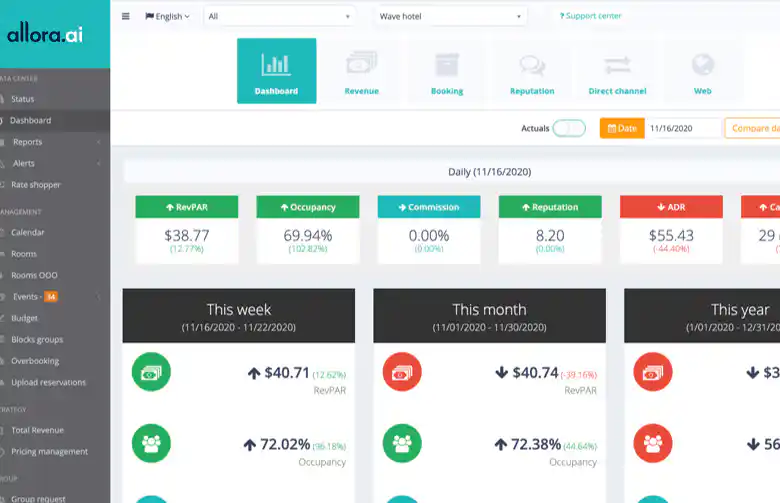The width and height of the screenshot is (780, 503).
Task: Open Rooms OOO in the sidebar
Action: (55, 275)
